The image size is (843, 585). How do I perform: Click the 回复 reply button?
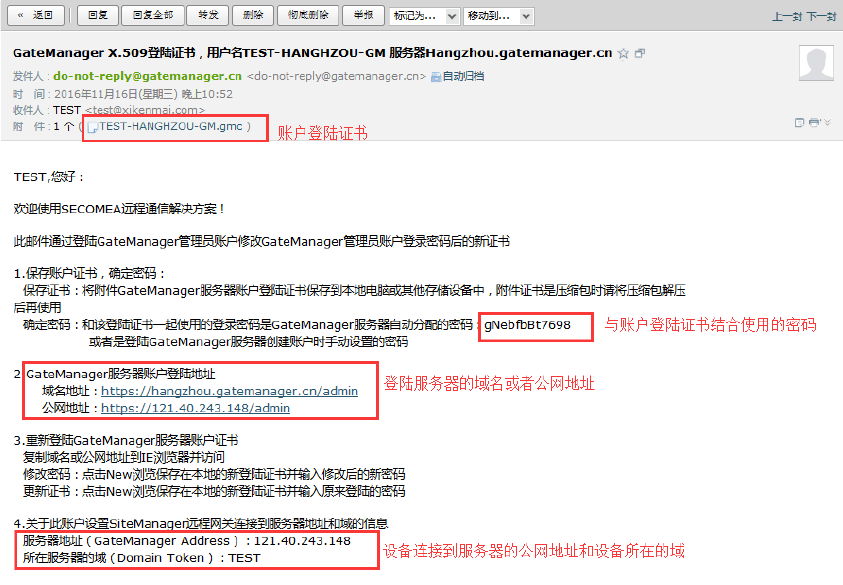[x=97, y=16]
